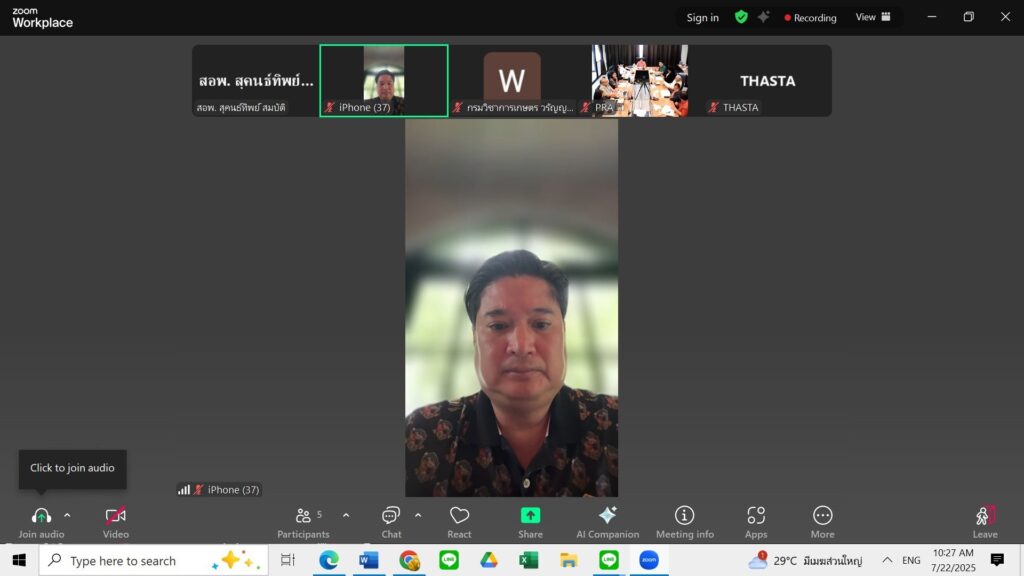The height and width of the screenshot is (576, 1024).
Task: Select the PRA participant video thumbnail
Action: [x=640, y=80]
